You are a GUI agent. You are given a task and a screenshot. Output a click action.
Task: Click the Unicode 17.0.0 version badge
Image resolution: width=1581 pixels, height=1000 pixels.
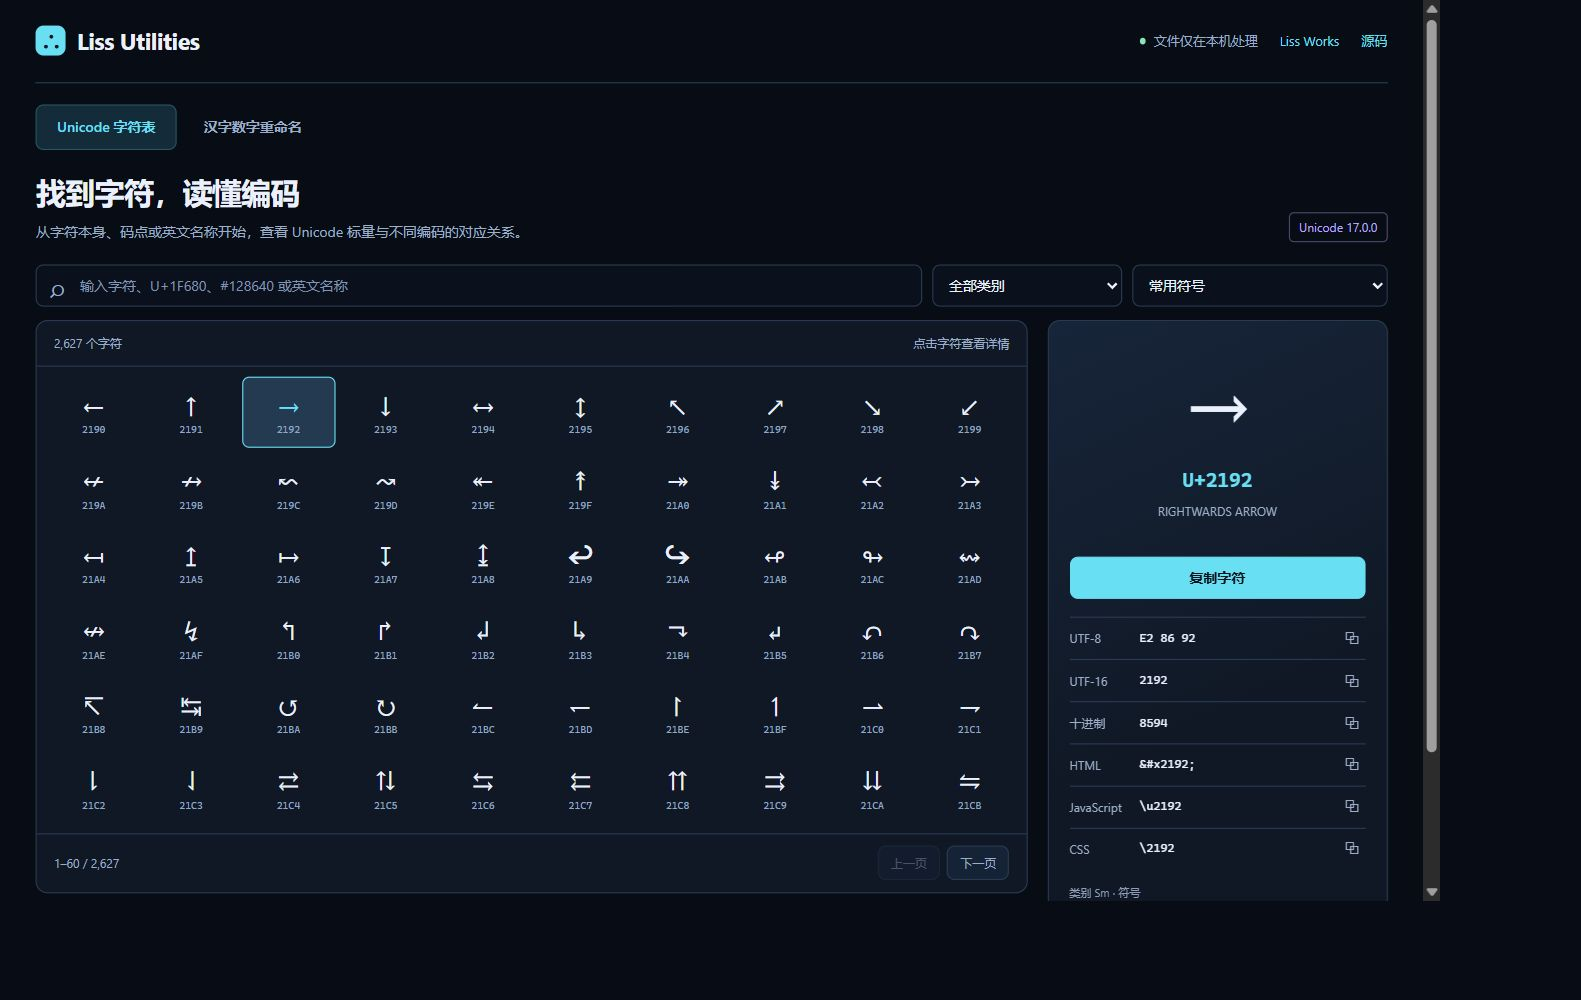[x=1338, y=227]
